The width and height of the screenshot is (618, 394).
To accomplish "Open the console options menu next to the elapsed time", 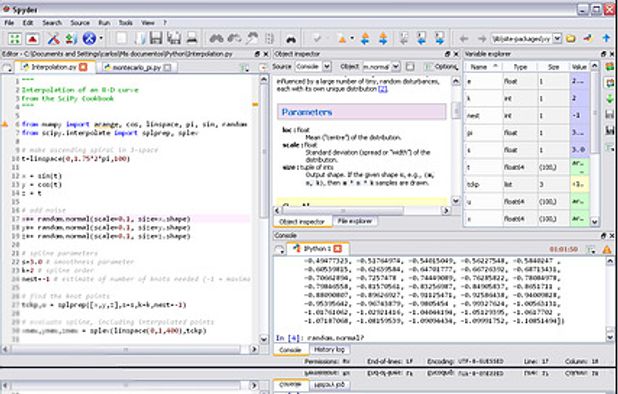I will (x=590, y=249).
